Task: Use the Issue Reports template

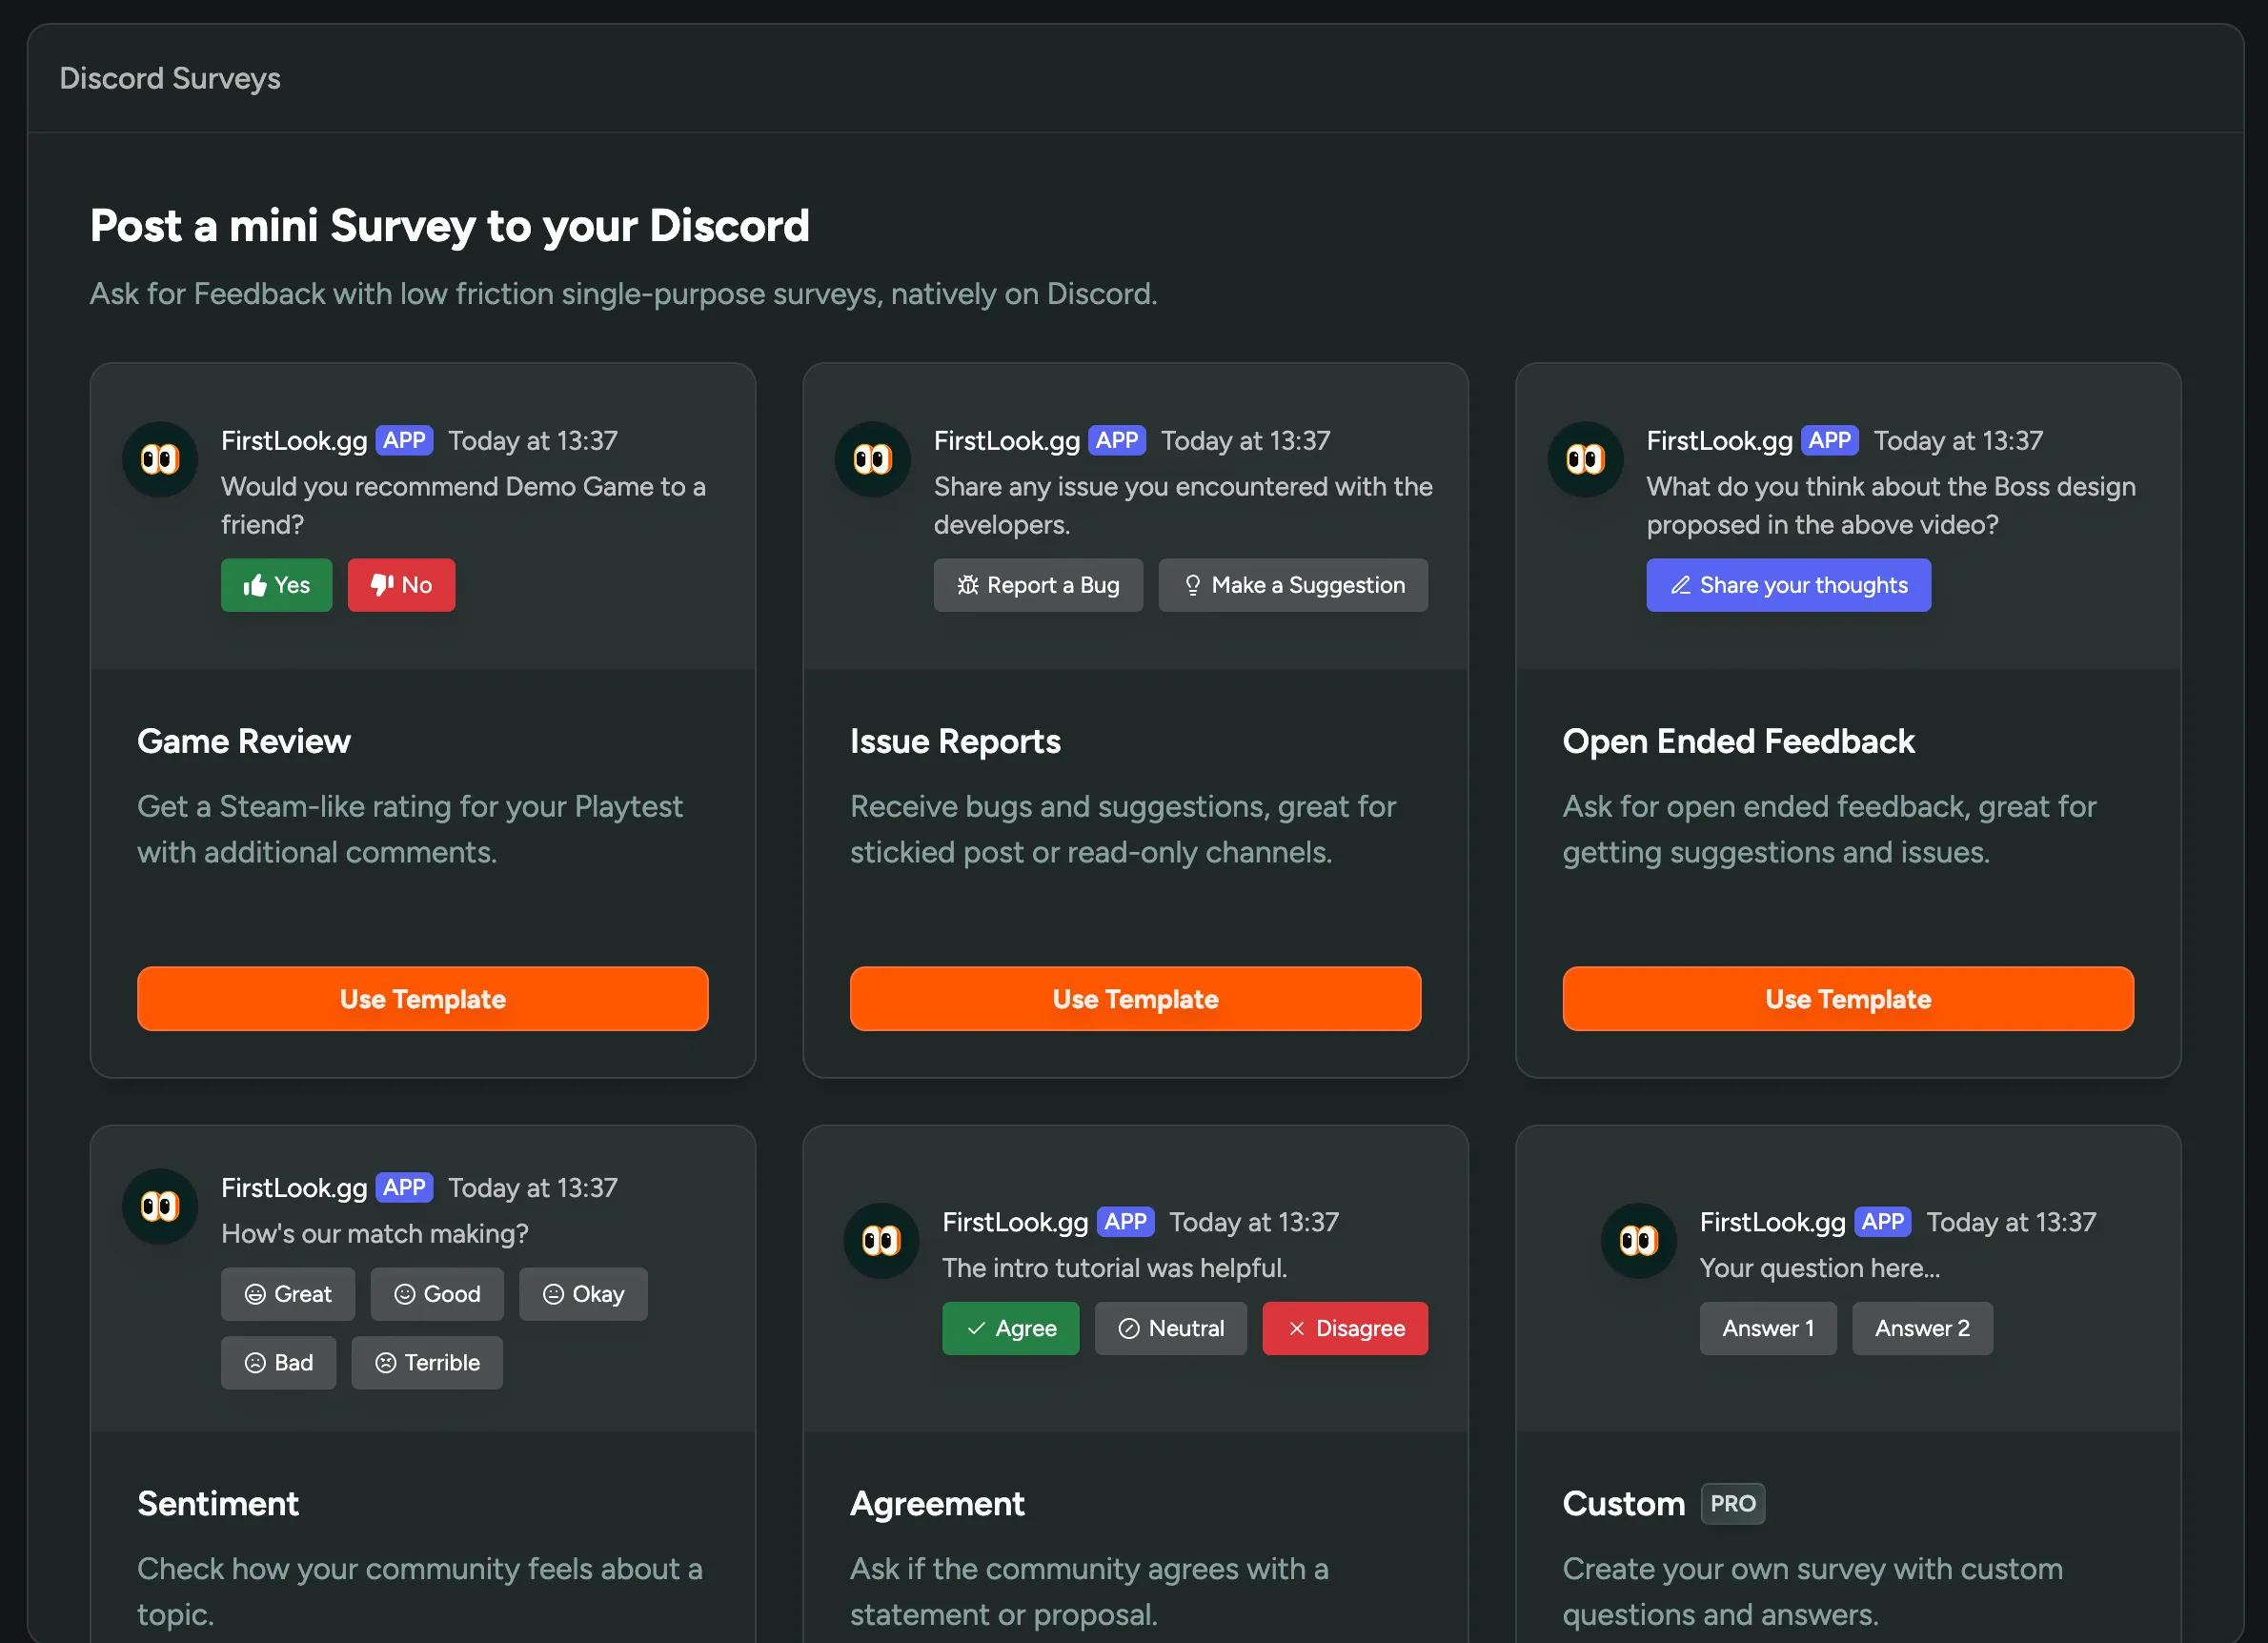Action: tap(1135, 998)
